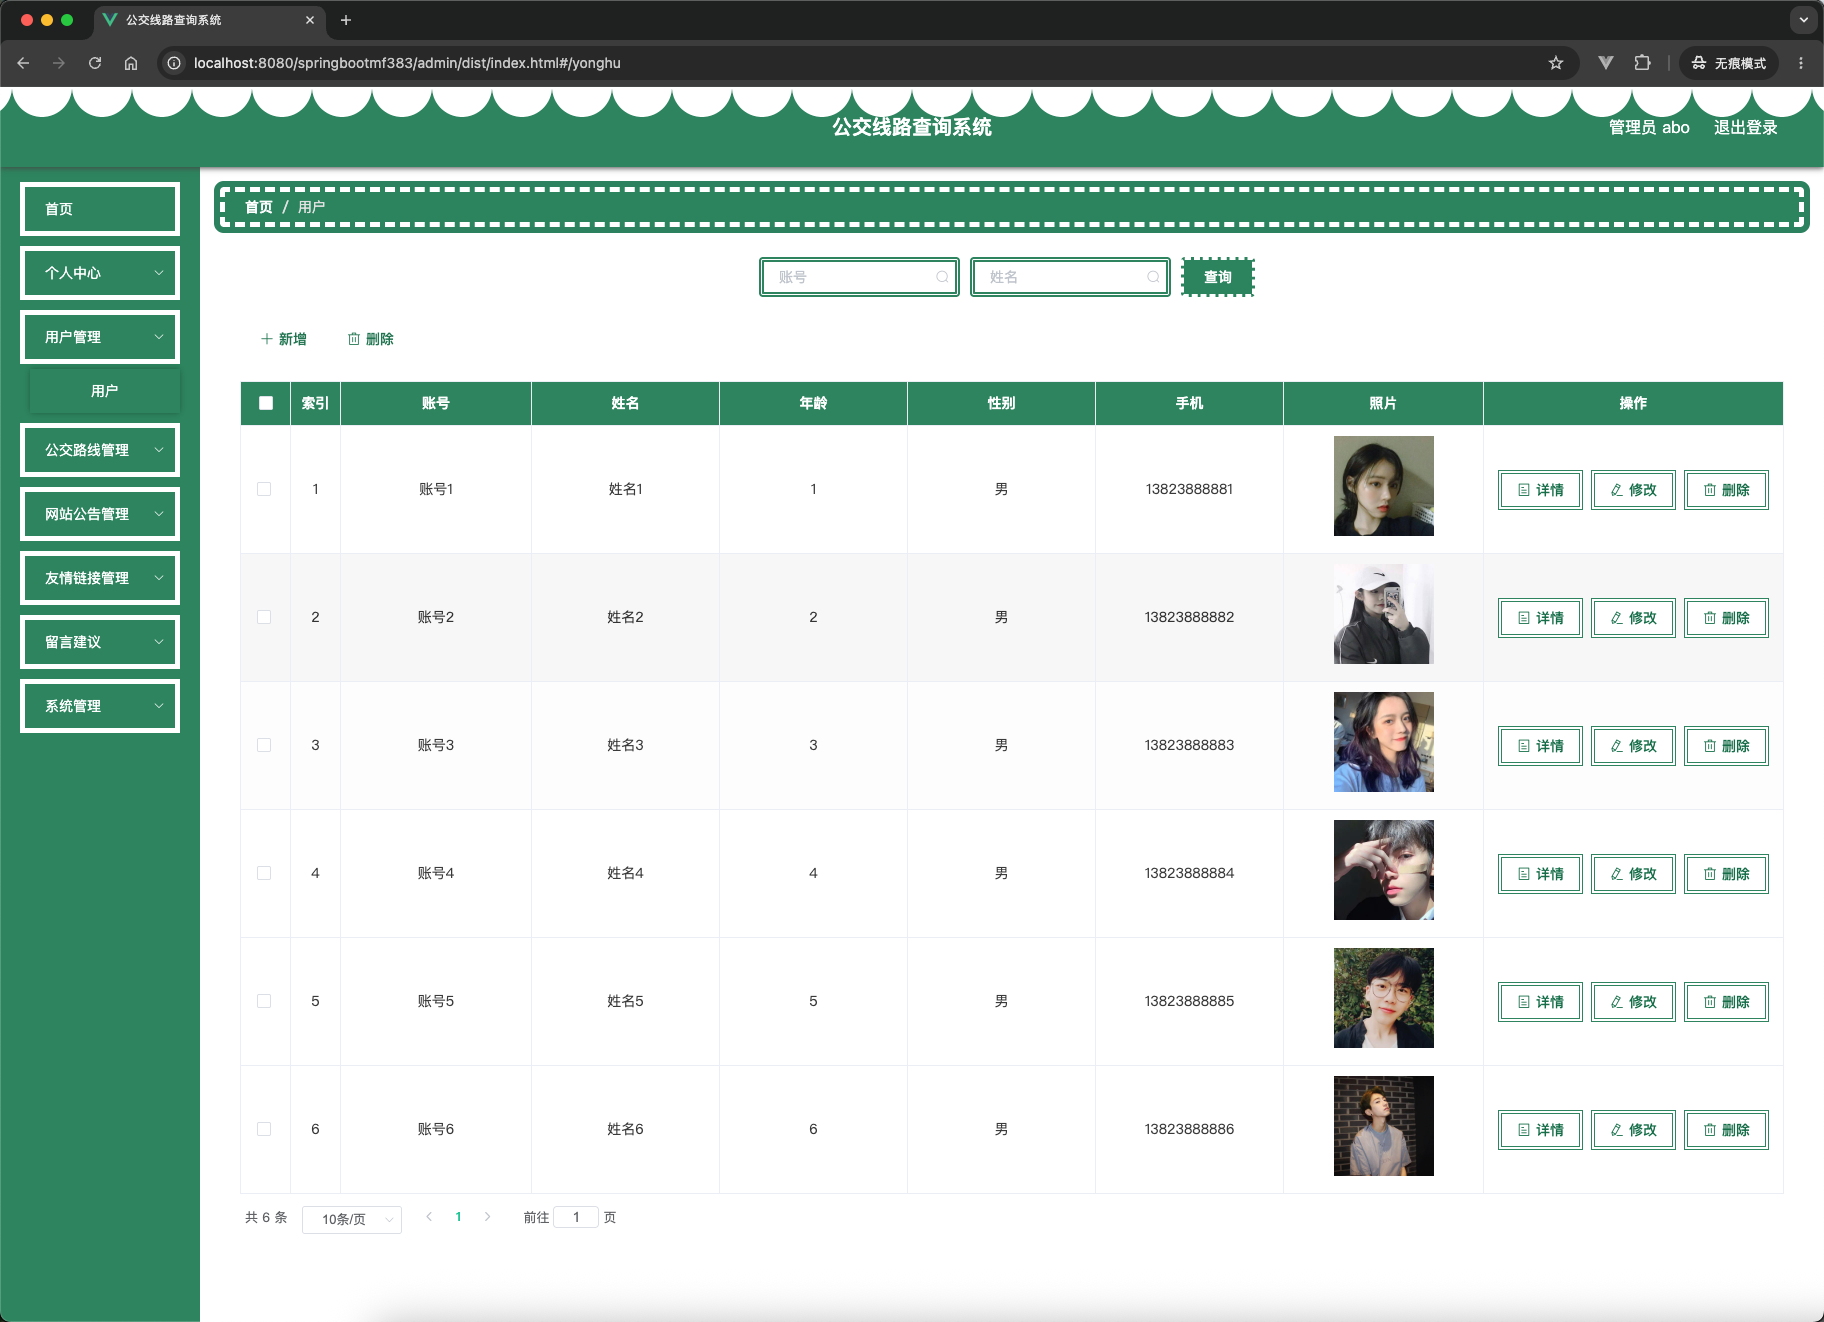Image resolution: width=1824 pixels, height=1322 pixels.
Task: Check the checkbox for row 账号1
Action: pyautogui.click(x=264, y=489)
